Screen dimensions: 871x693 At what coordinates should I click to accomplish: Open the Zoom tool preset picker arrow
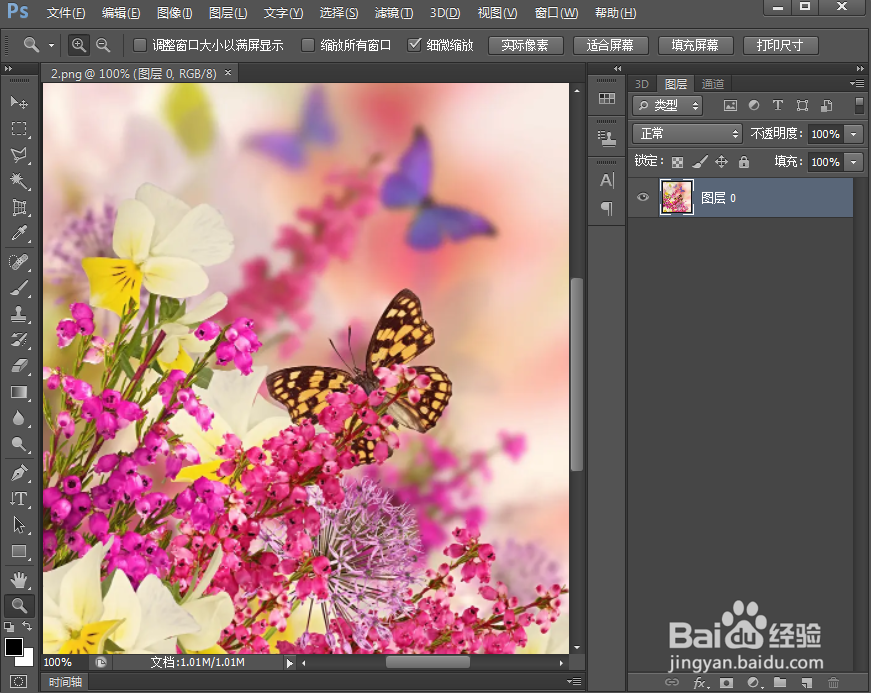51,45
